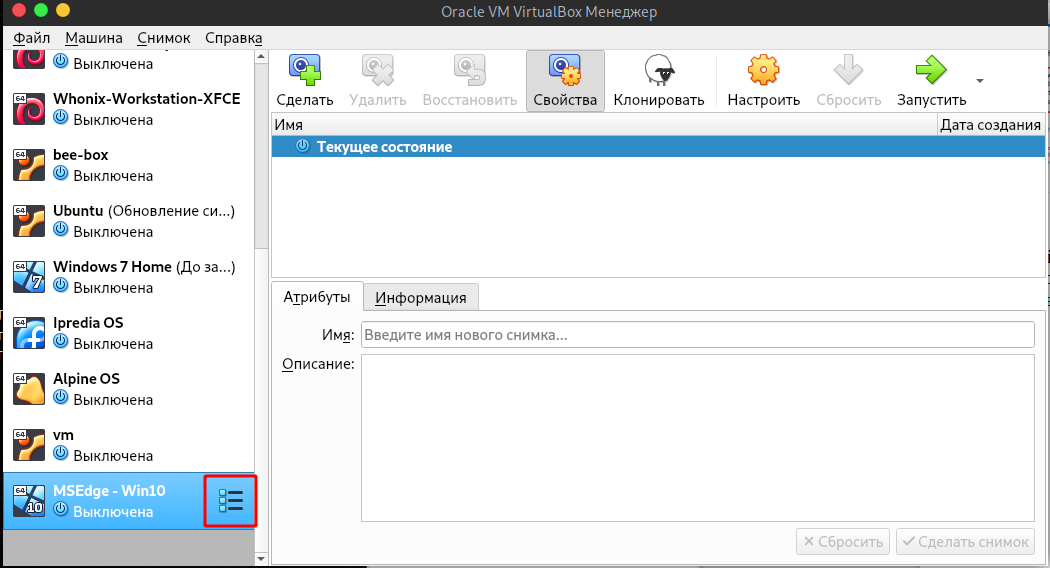
Task: Click inside the Описание text area
Action: [x=698, y=437]
